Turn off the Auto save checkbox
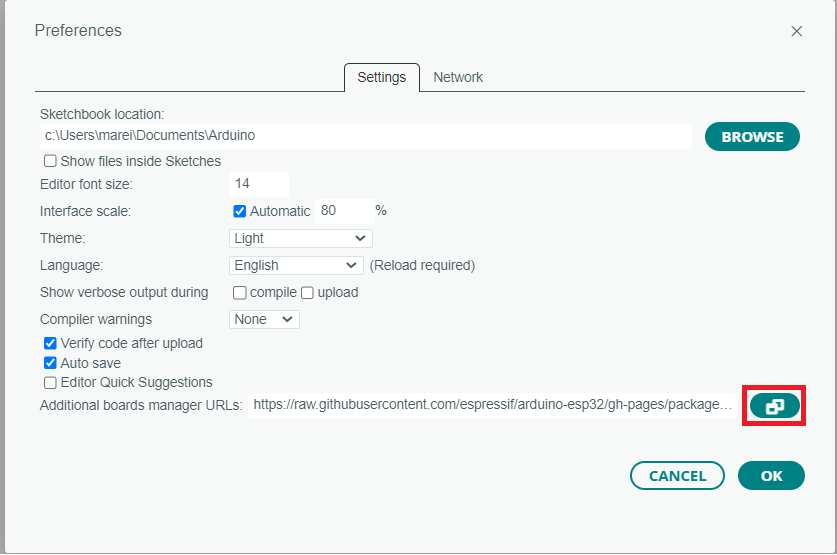 pos(50,363)
